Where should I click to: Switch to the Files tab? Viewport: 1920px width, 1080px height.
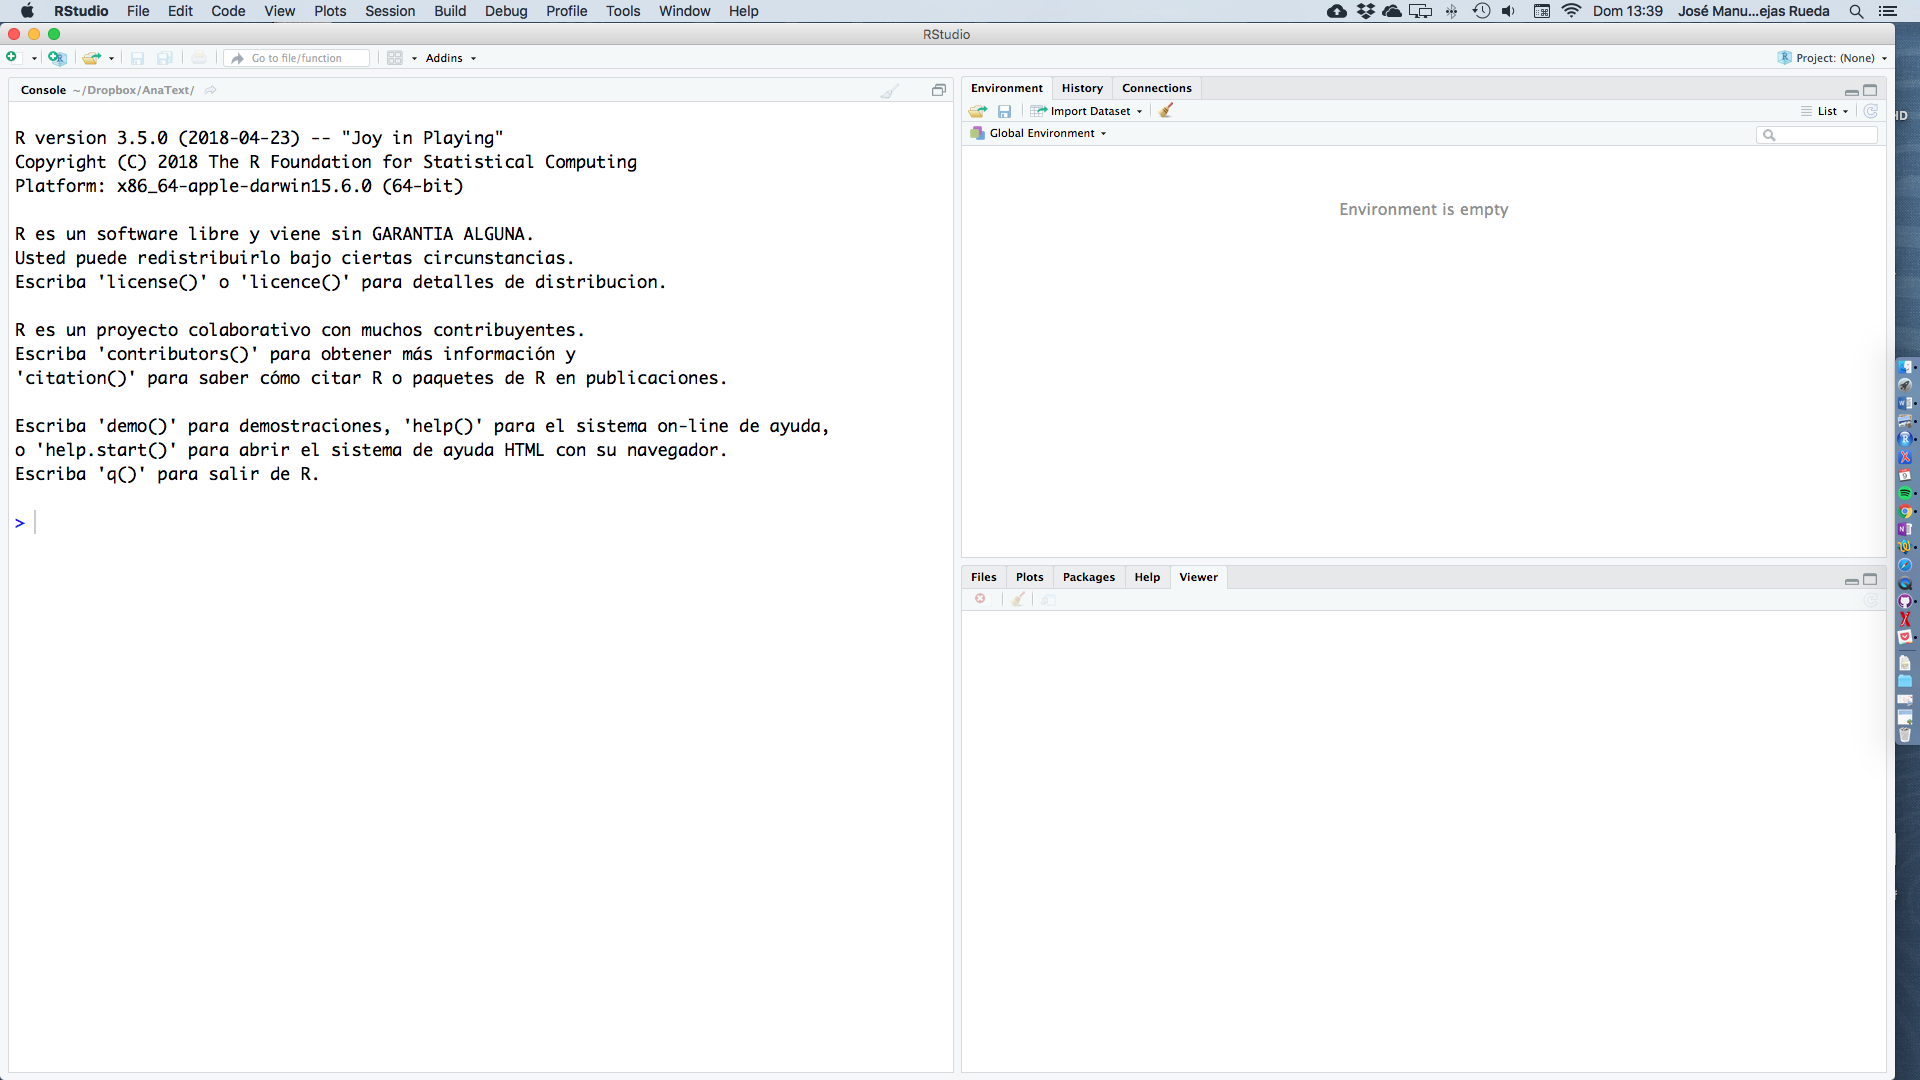[983, 577]
